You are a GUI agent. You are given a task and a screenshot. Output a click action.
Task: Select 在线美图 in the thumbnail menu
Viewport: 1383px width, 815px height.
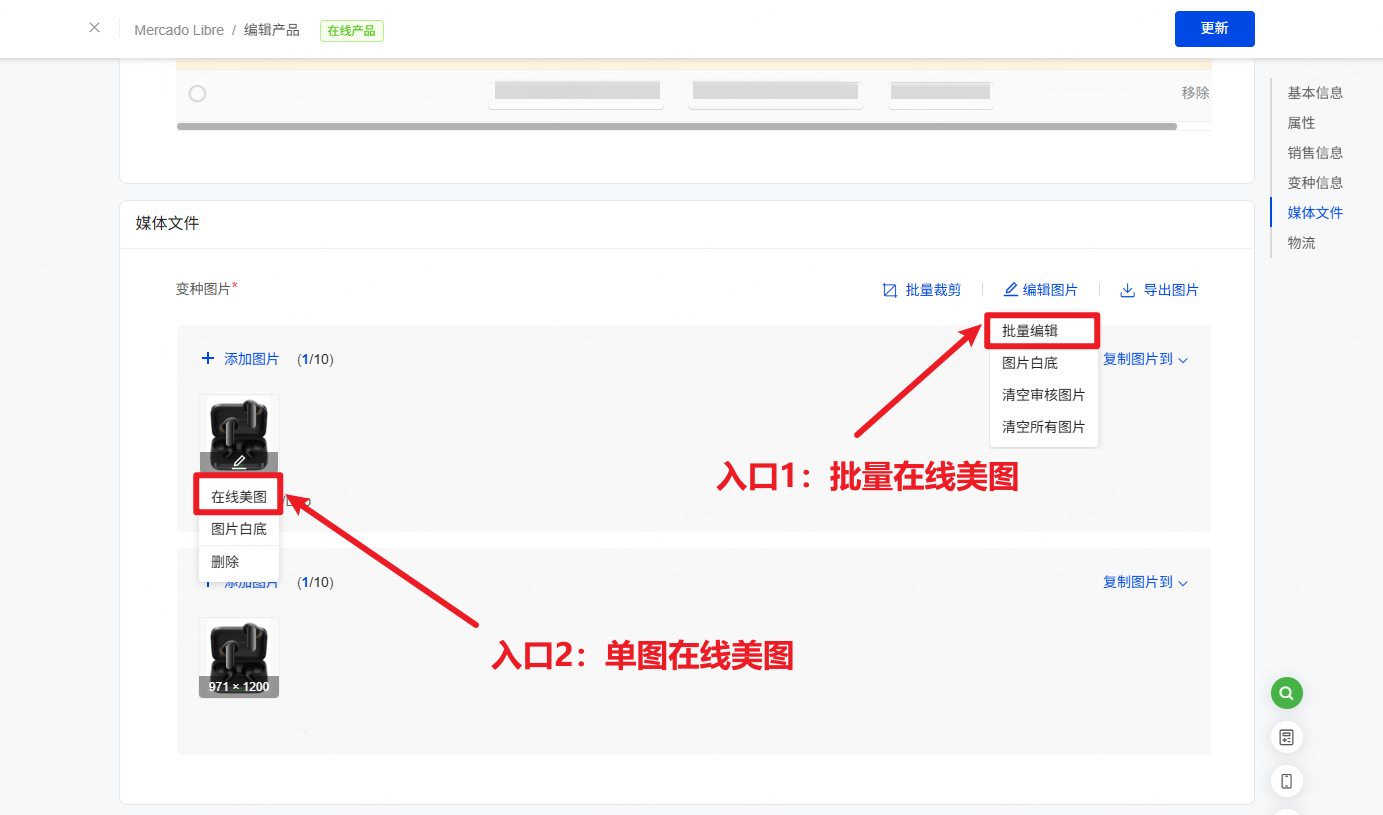click(x=239, y=496)
